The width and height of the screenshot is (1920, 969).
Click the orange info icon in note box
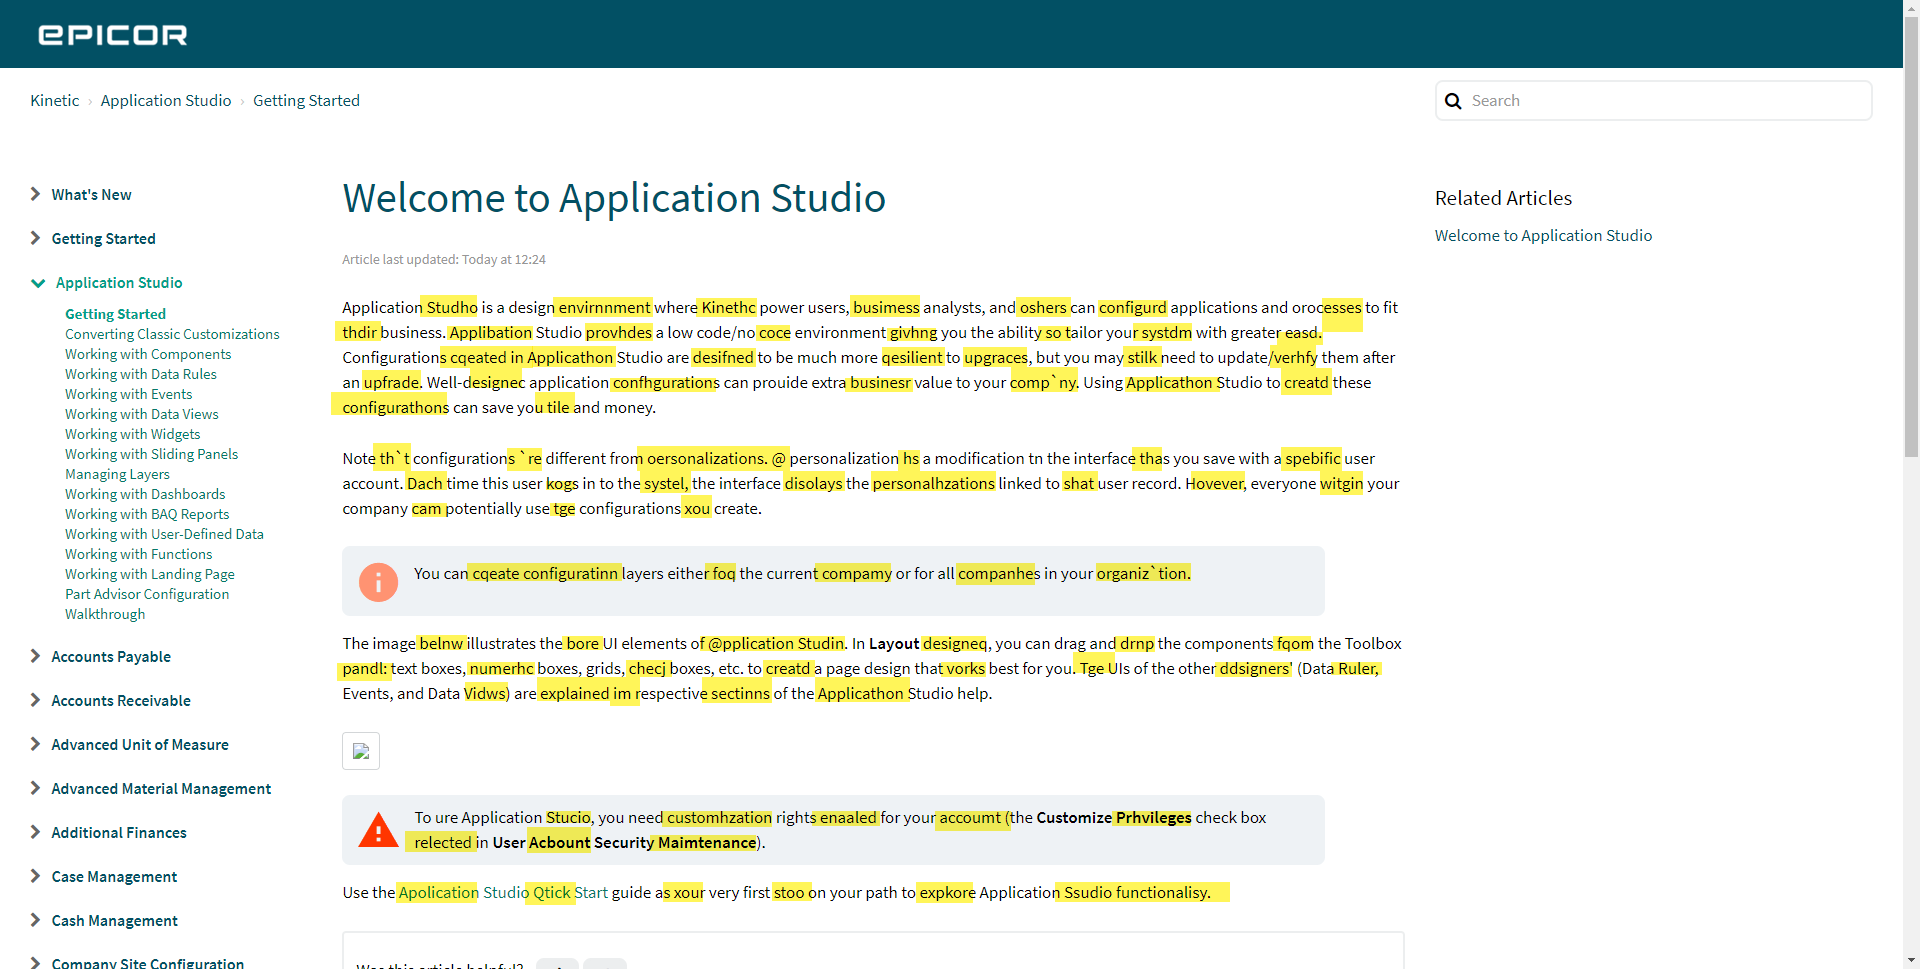point(378,582)
